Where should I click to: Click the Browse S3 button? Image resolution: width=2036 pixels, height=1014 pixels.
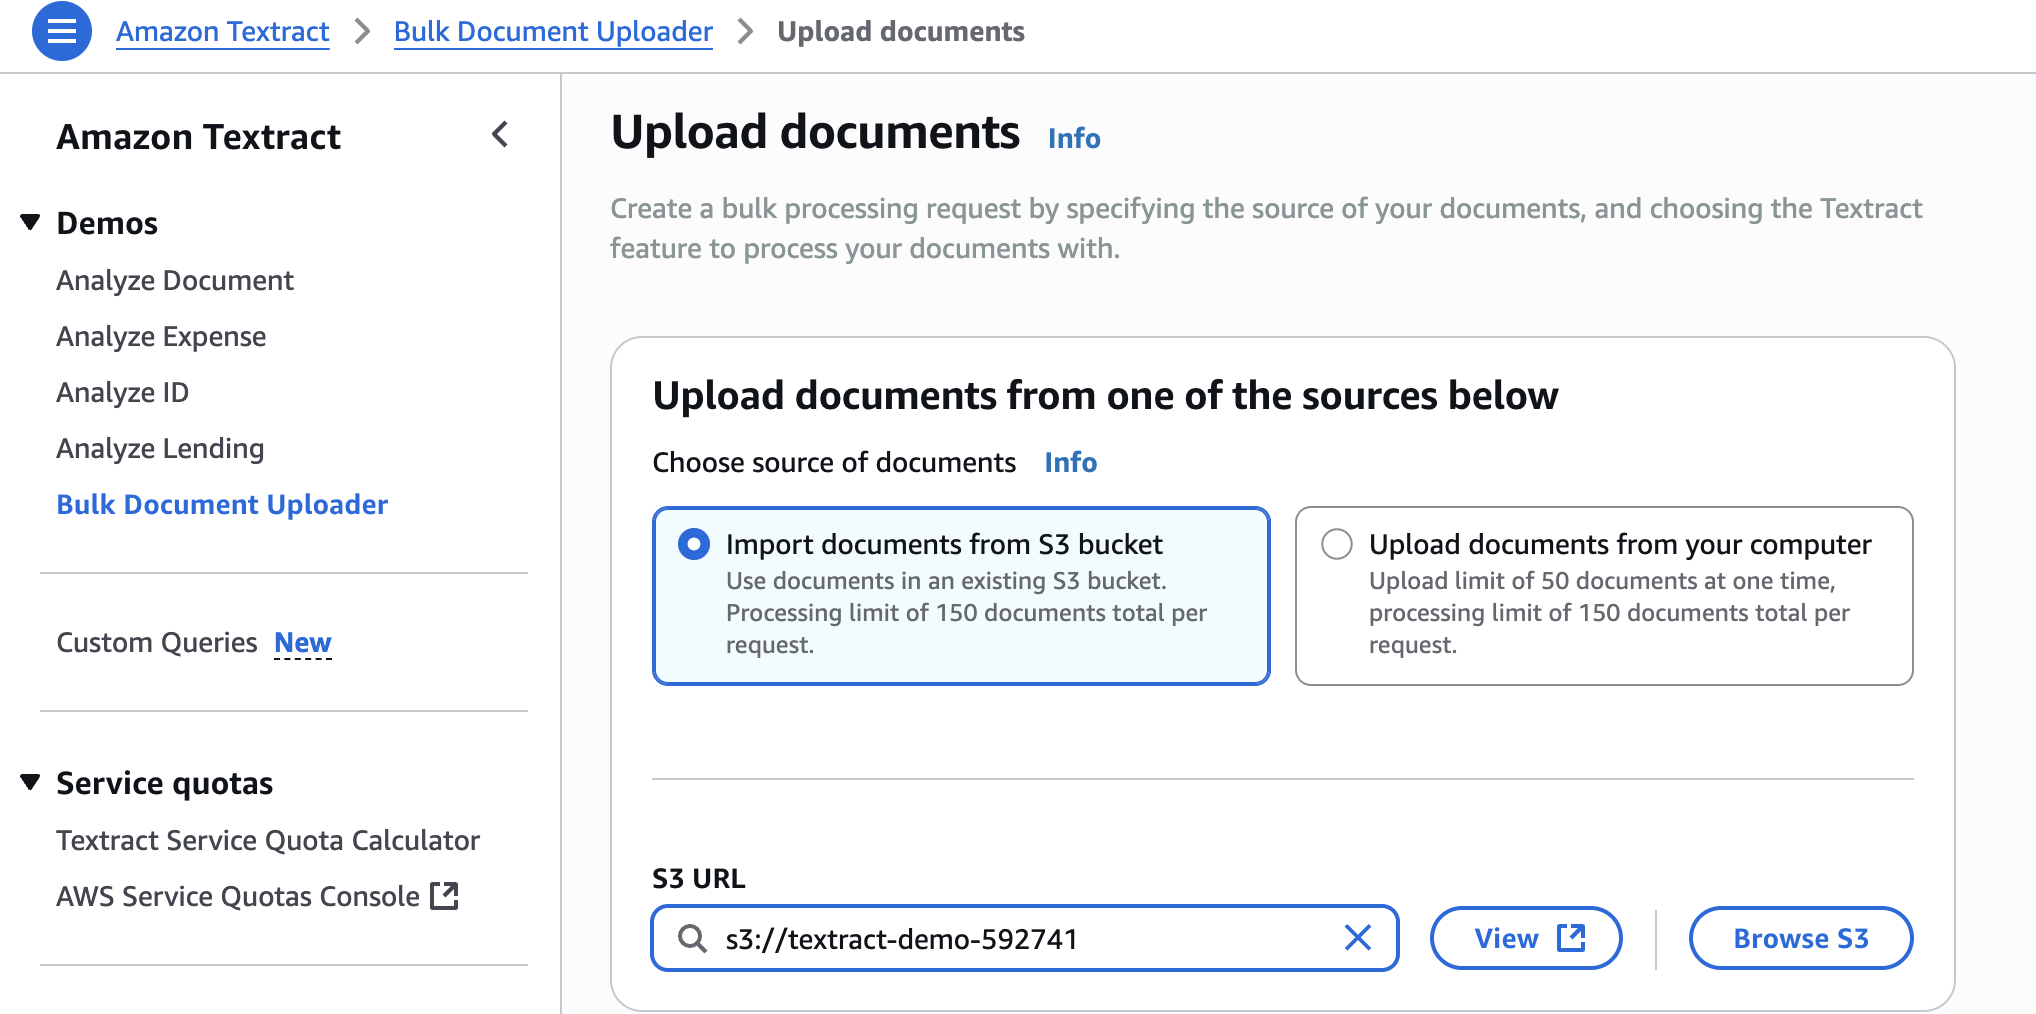coord(1801,938)
